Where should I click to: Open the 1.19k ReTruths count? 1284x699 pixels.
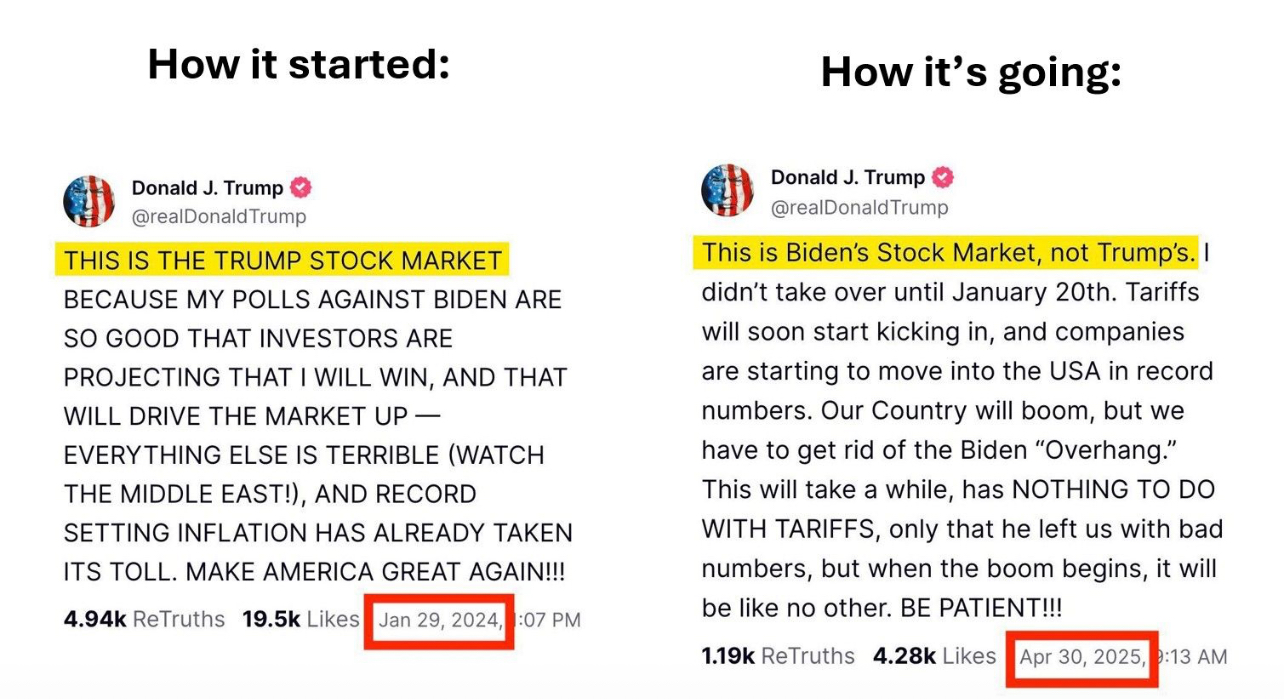(778, 656)
